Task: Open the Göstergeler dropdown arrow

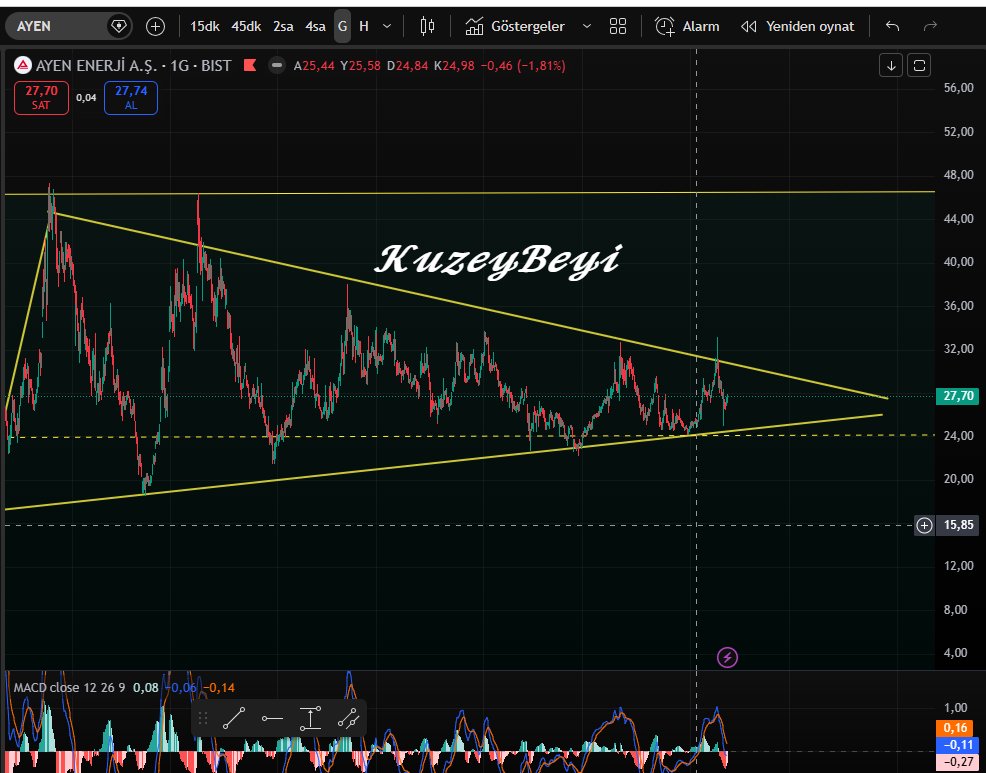Action: point(589,26)
